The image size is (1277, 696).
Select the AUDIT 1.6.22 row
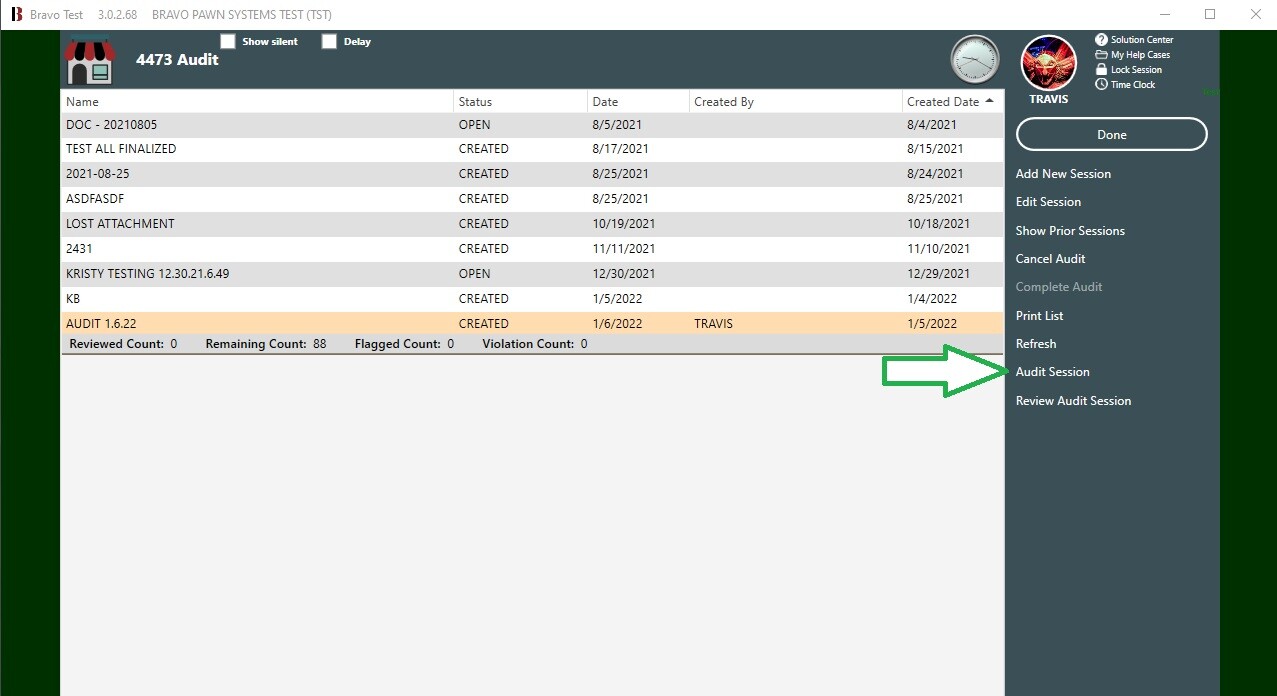pos(532,324)
